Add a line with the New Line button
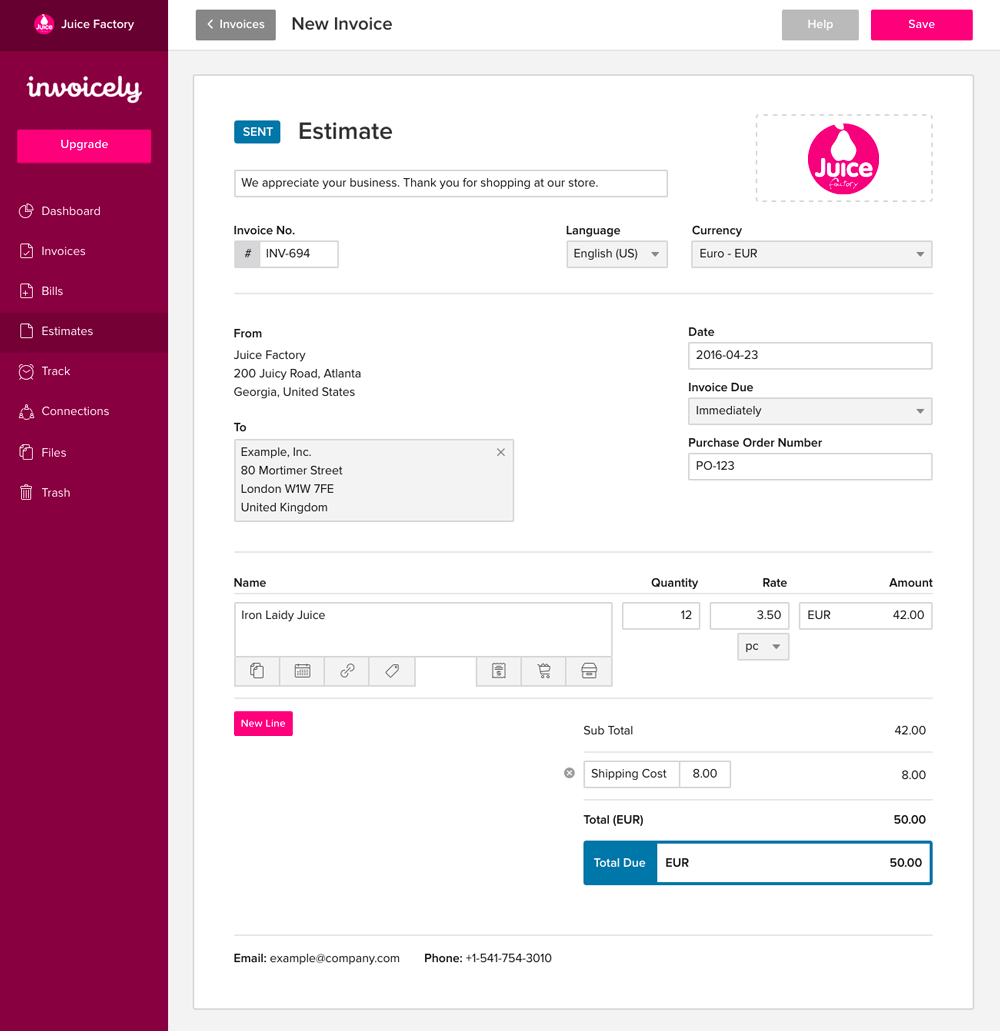This screenshot has width=1000, height=1031. coord(263,722)
